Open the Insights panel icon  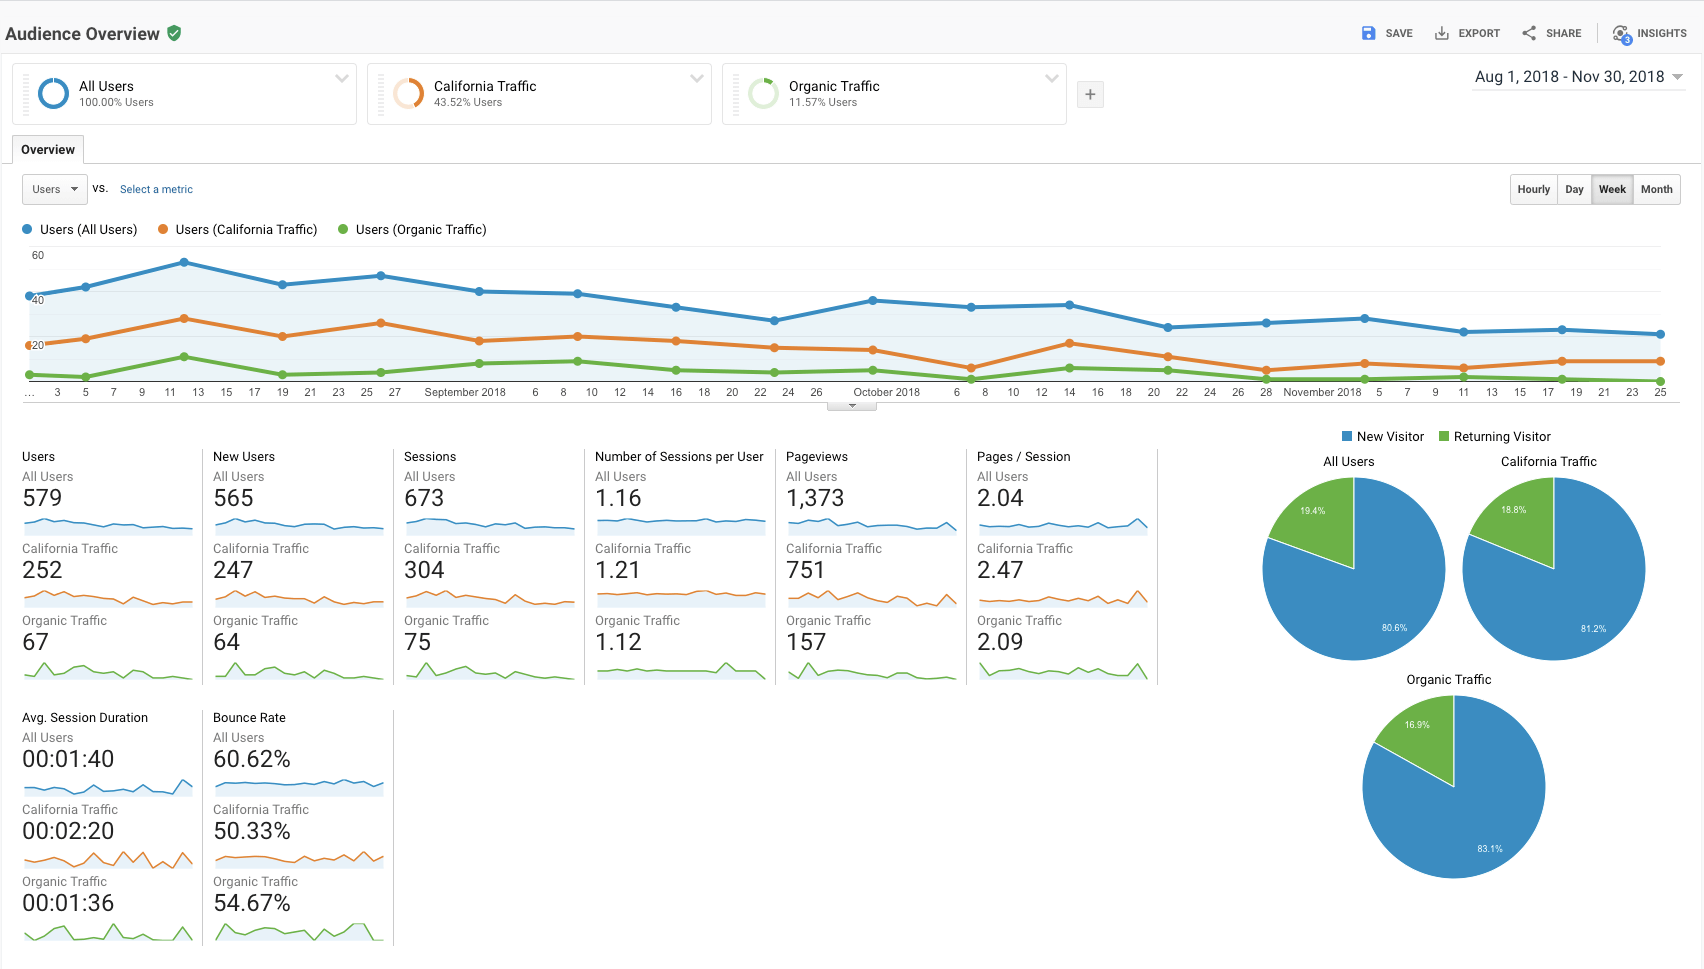tap(1621, 34)
